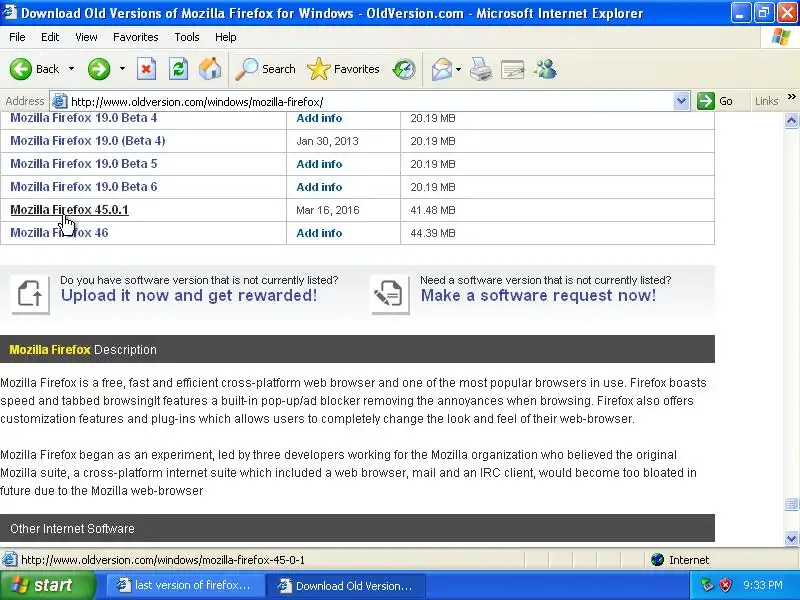Click the green Forward arrow icon
The width and height of the screenshot is (800, 600).
[x=98, y=69]
